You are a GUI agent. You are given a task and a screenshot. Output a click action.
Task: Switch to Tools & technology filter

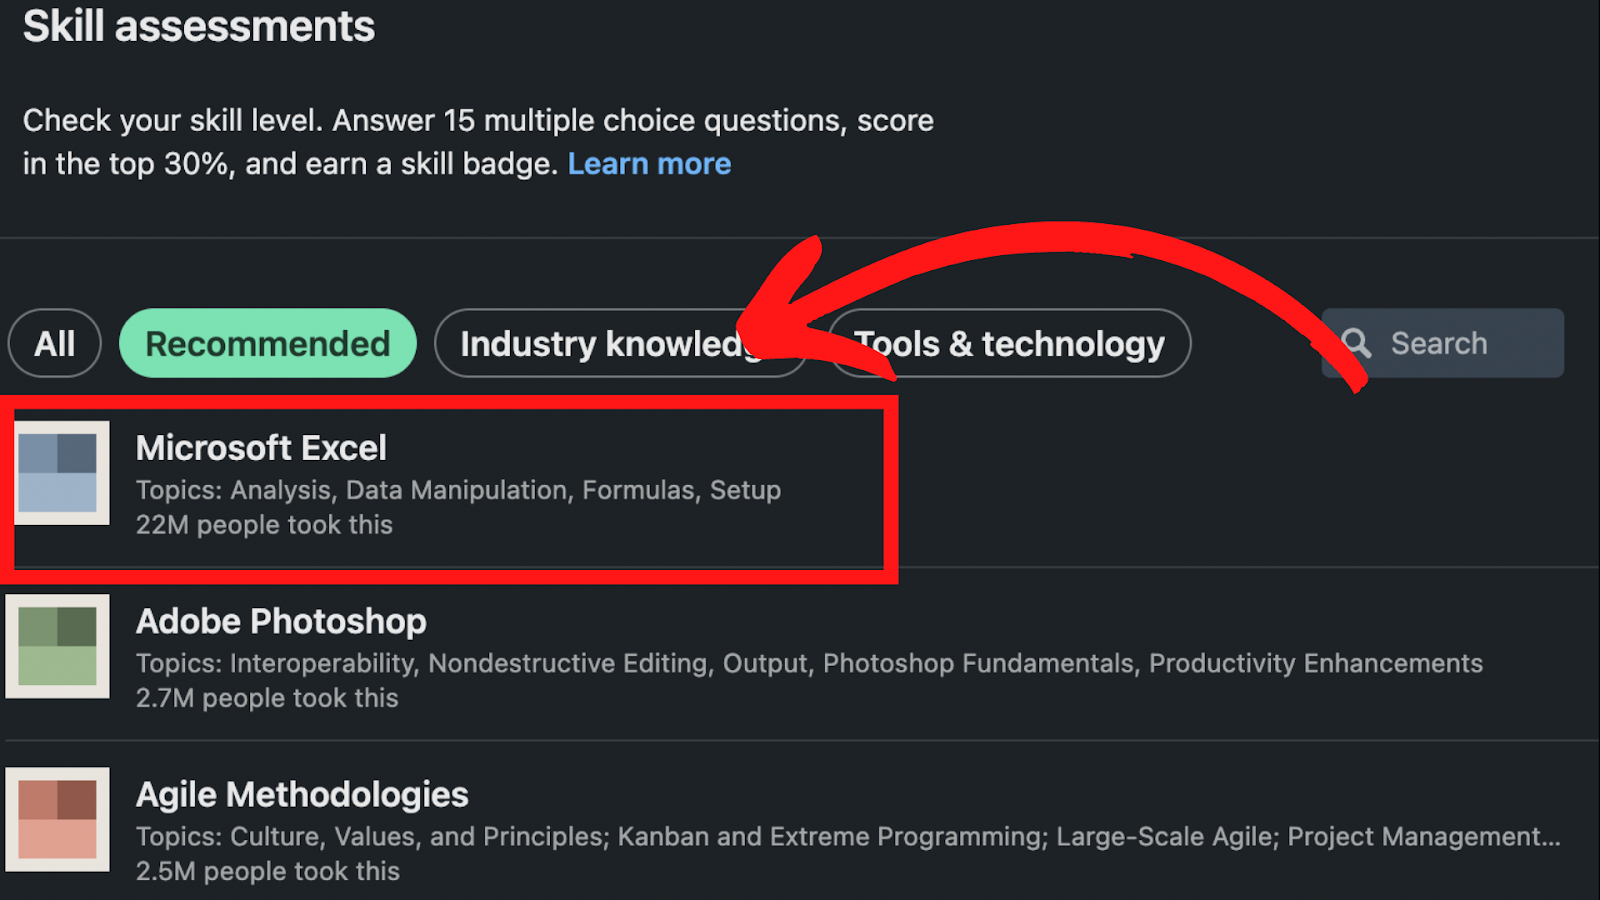[1010, 343]
